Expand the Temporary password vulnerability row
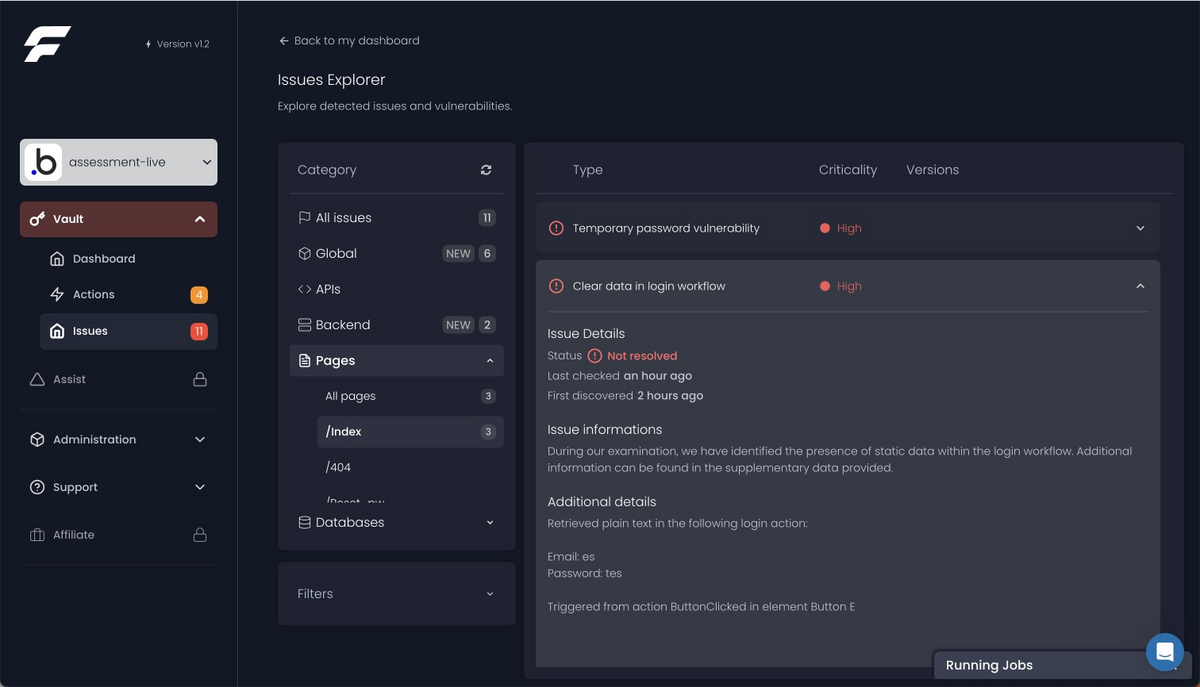Screen dimensions: 1200x687 [x=1140, y=228]
